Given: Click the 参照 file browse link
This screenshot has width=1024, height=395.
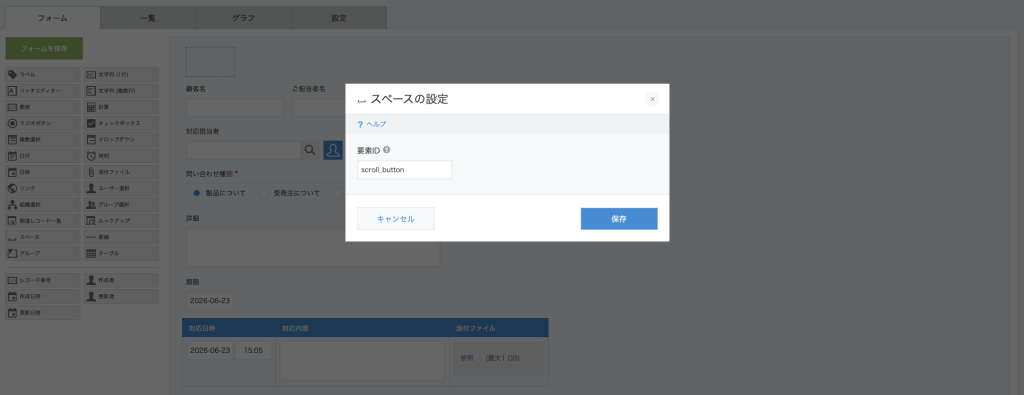Looking at the screenshot, I should click(466, 358).
